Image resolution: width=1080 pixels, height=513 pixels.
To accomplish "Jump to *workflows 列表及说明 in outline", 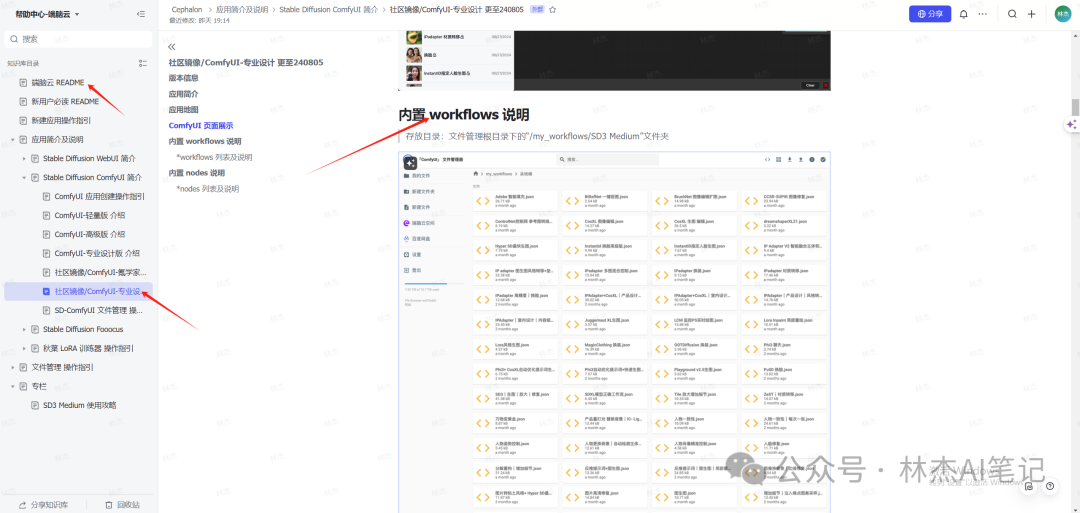I will pos(214,157).
